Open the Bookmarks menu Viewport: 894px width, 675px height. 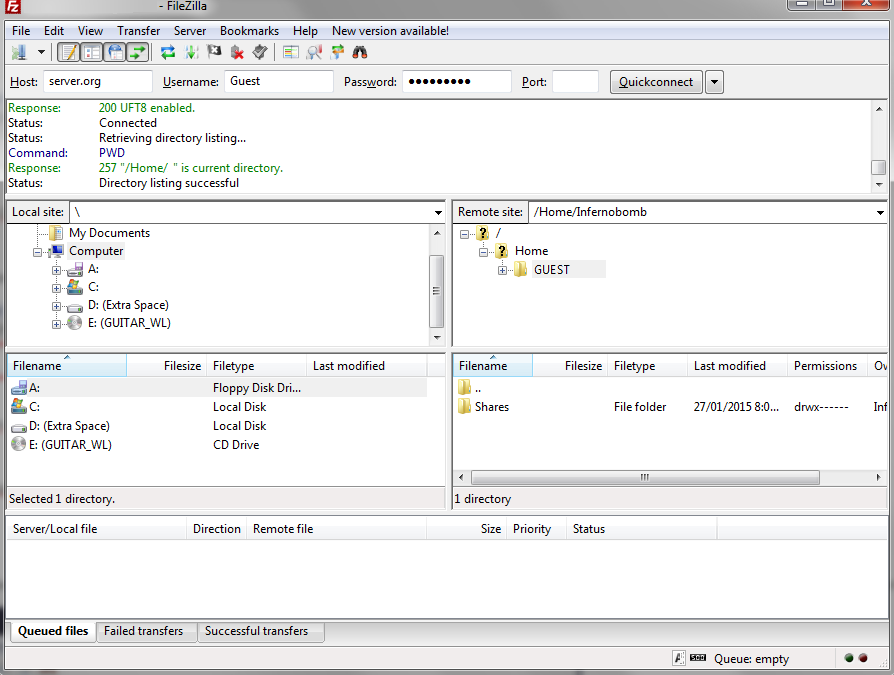pos(249,31)
